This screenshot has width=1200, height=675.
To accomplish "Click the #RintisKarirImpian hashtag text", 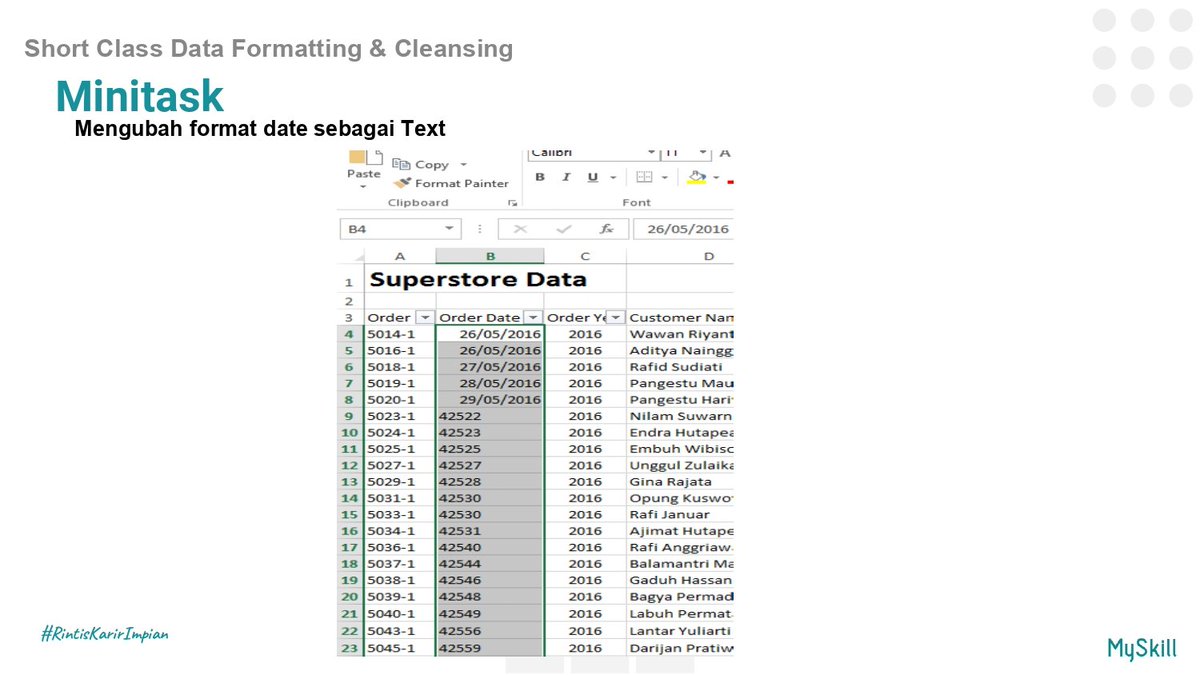I will [x=105, y=633].
